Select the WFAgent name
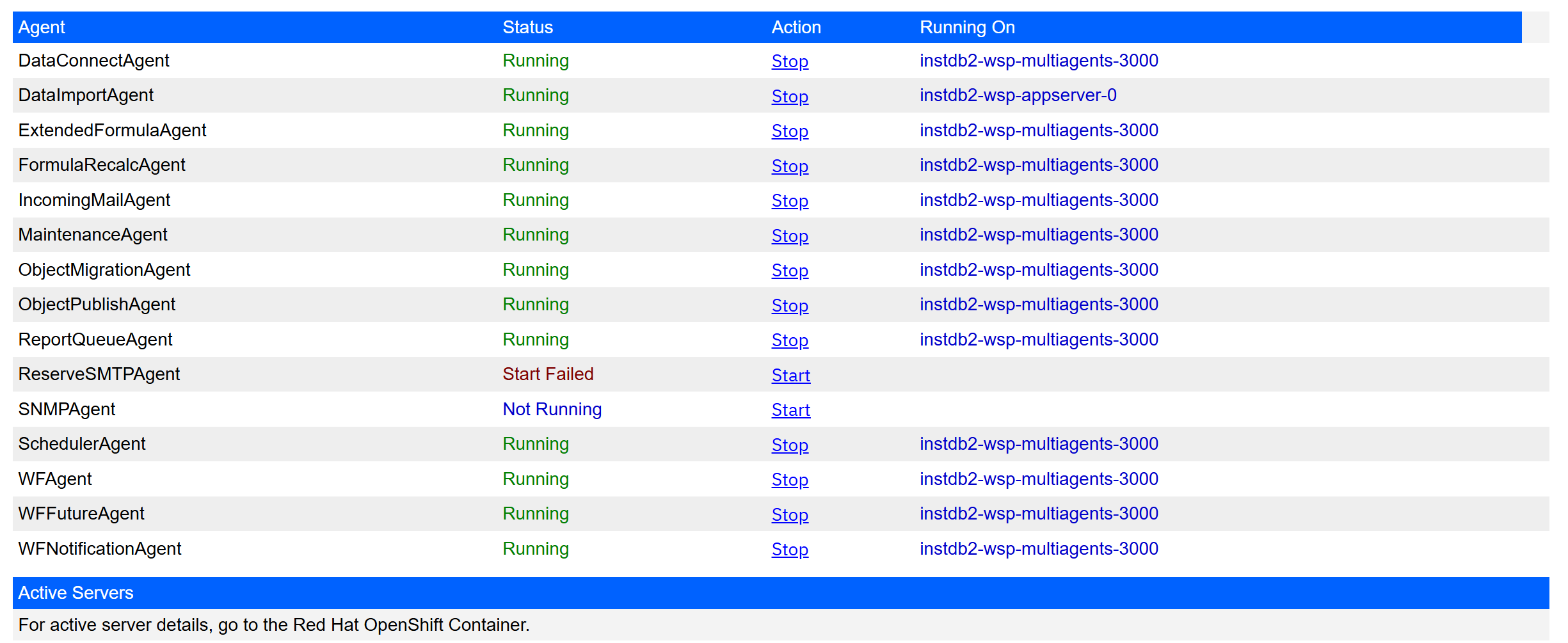 [55, 479]
